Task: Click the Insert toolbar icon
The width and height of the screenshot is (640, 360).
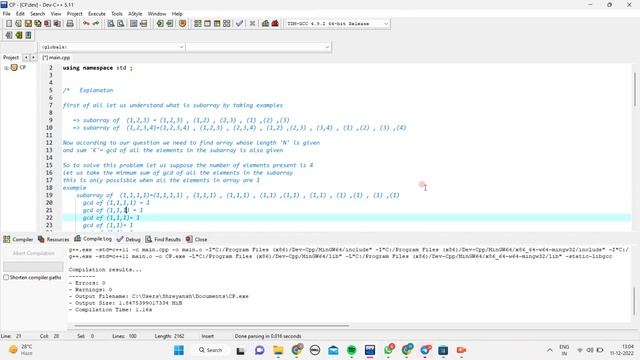Action: [x=160, y=24]
